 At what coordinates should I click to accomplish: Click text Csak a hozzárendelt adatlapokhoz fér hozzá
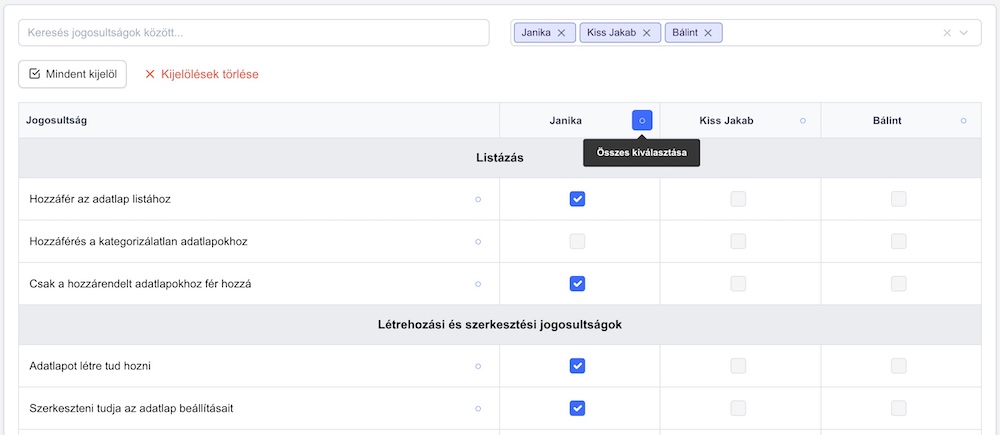140,284
